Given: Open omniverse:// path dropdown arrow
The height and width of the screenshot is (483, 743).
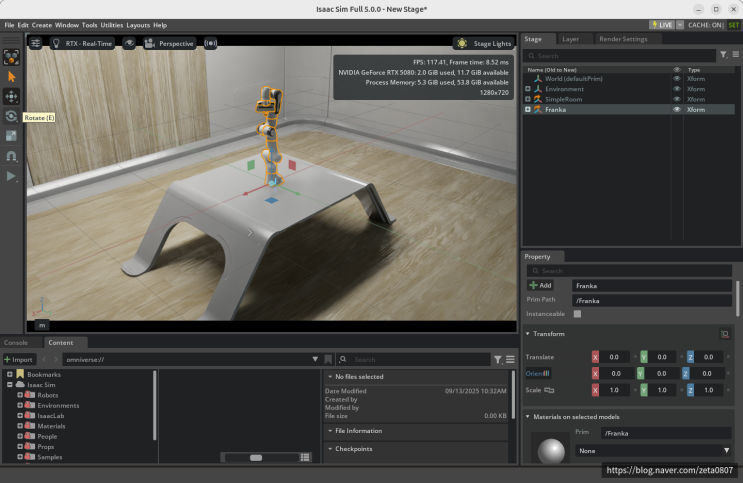Looking at the screenshot, I should click(x=315, y=359).
